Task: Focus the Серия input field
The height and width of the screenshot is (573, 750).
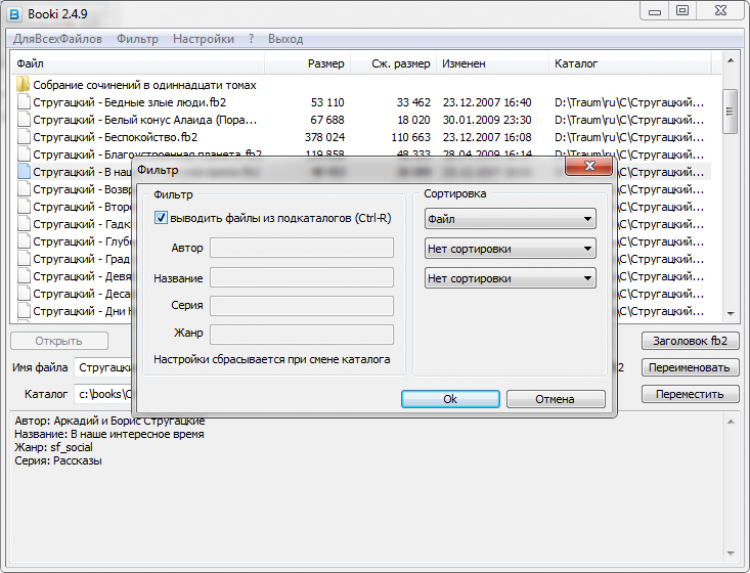Action: (302, 306)
